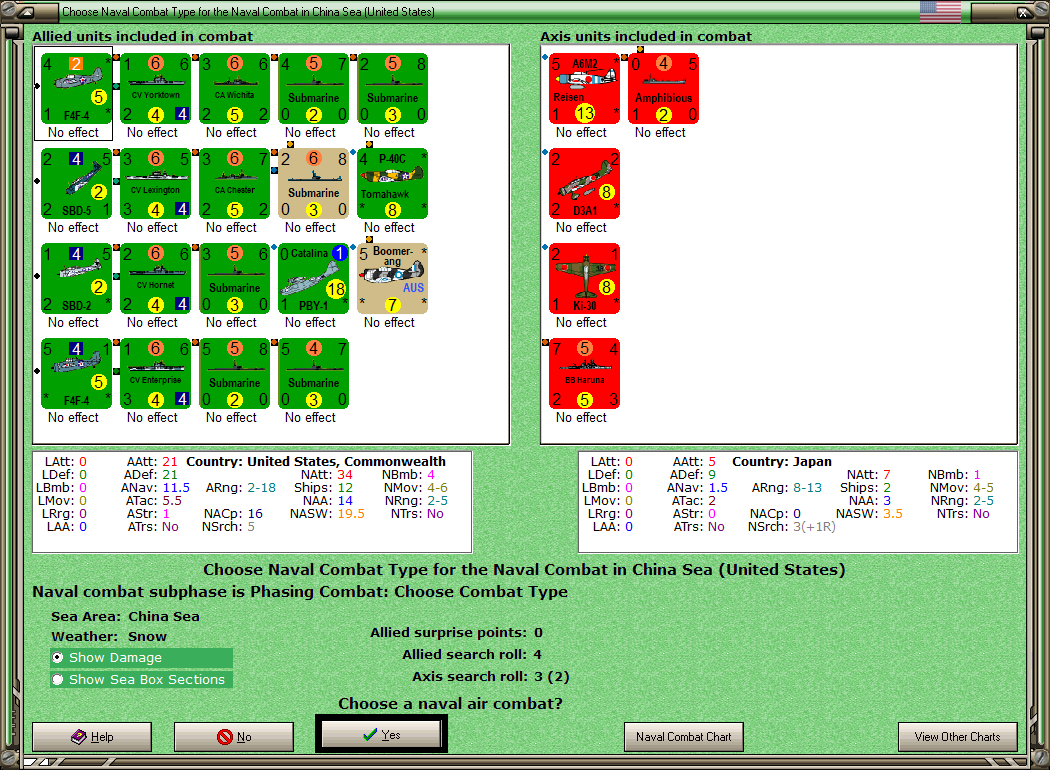Click the A6M2 Reisen Axis fighter
1050x770 pixels.
tap(584, 89)
